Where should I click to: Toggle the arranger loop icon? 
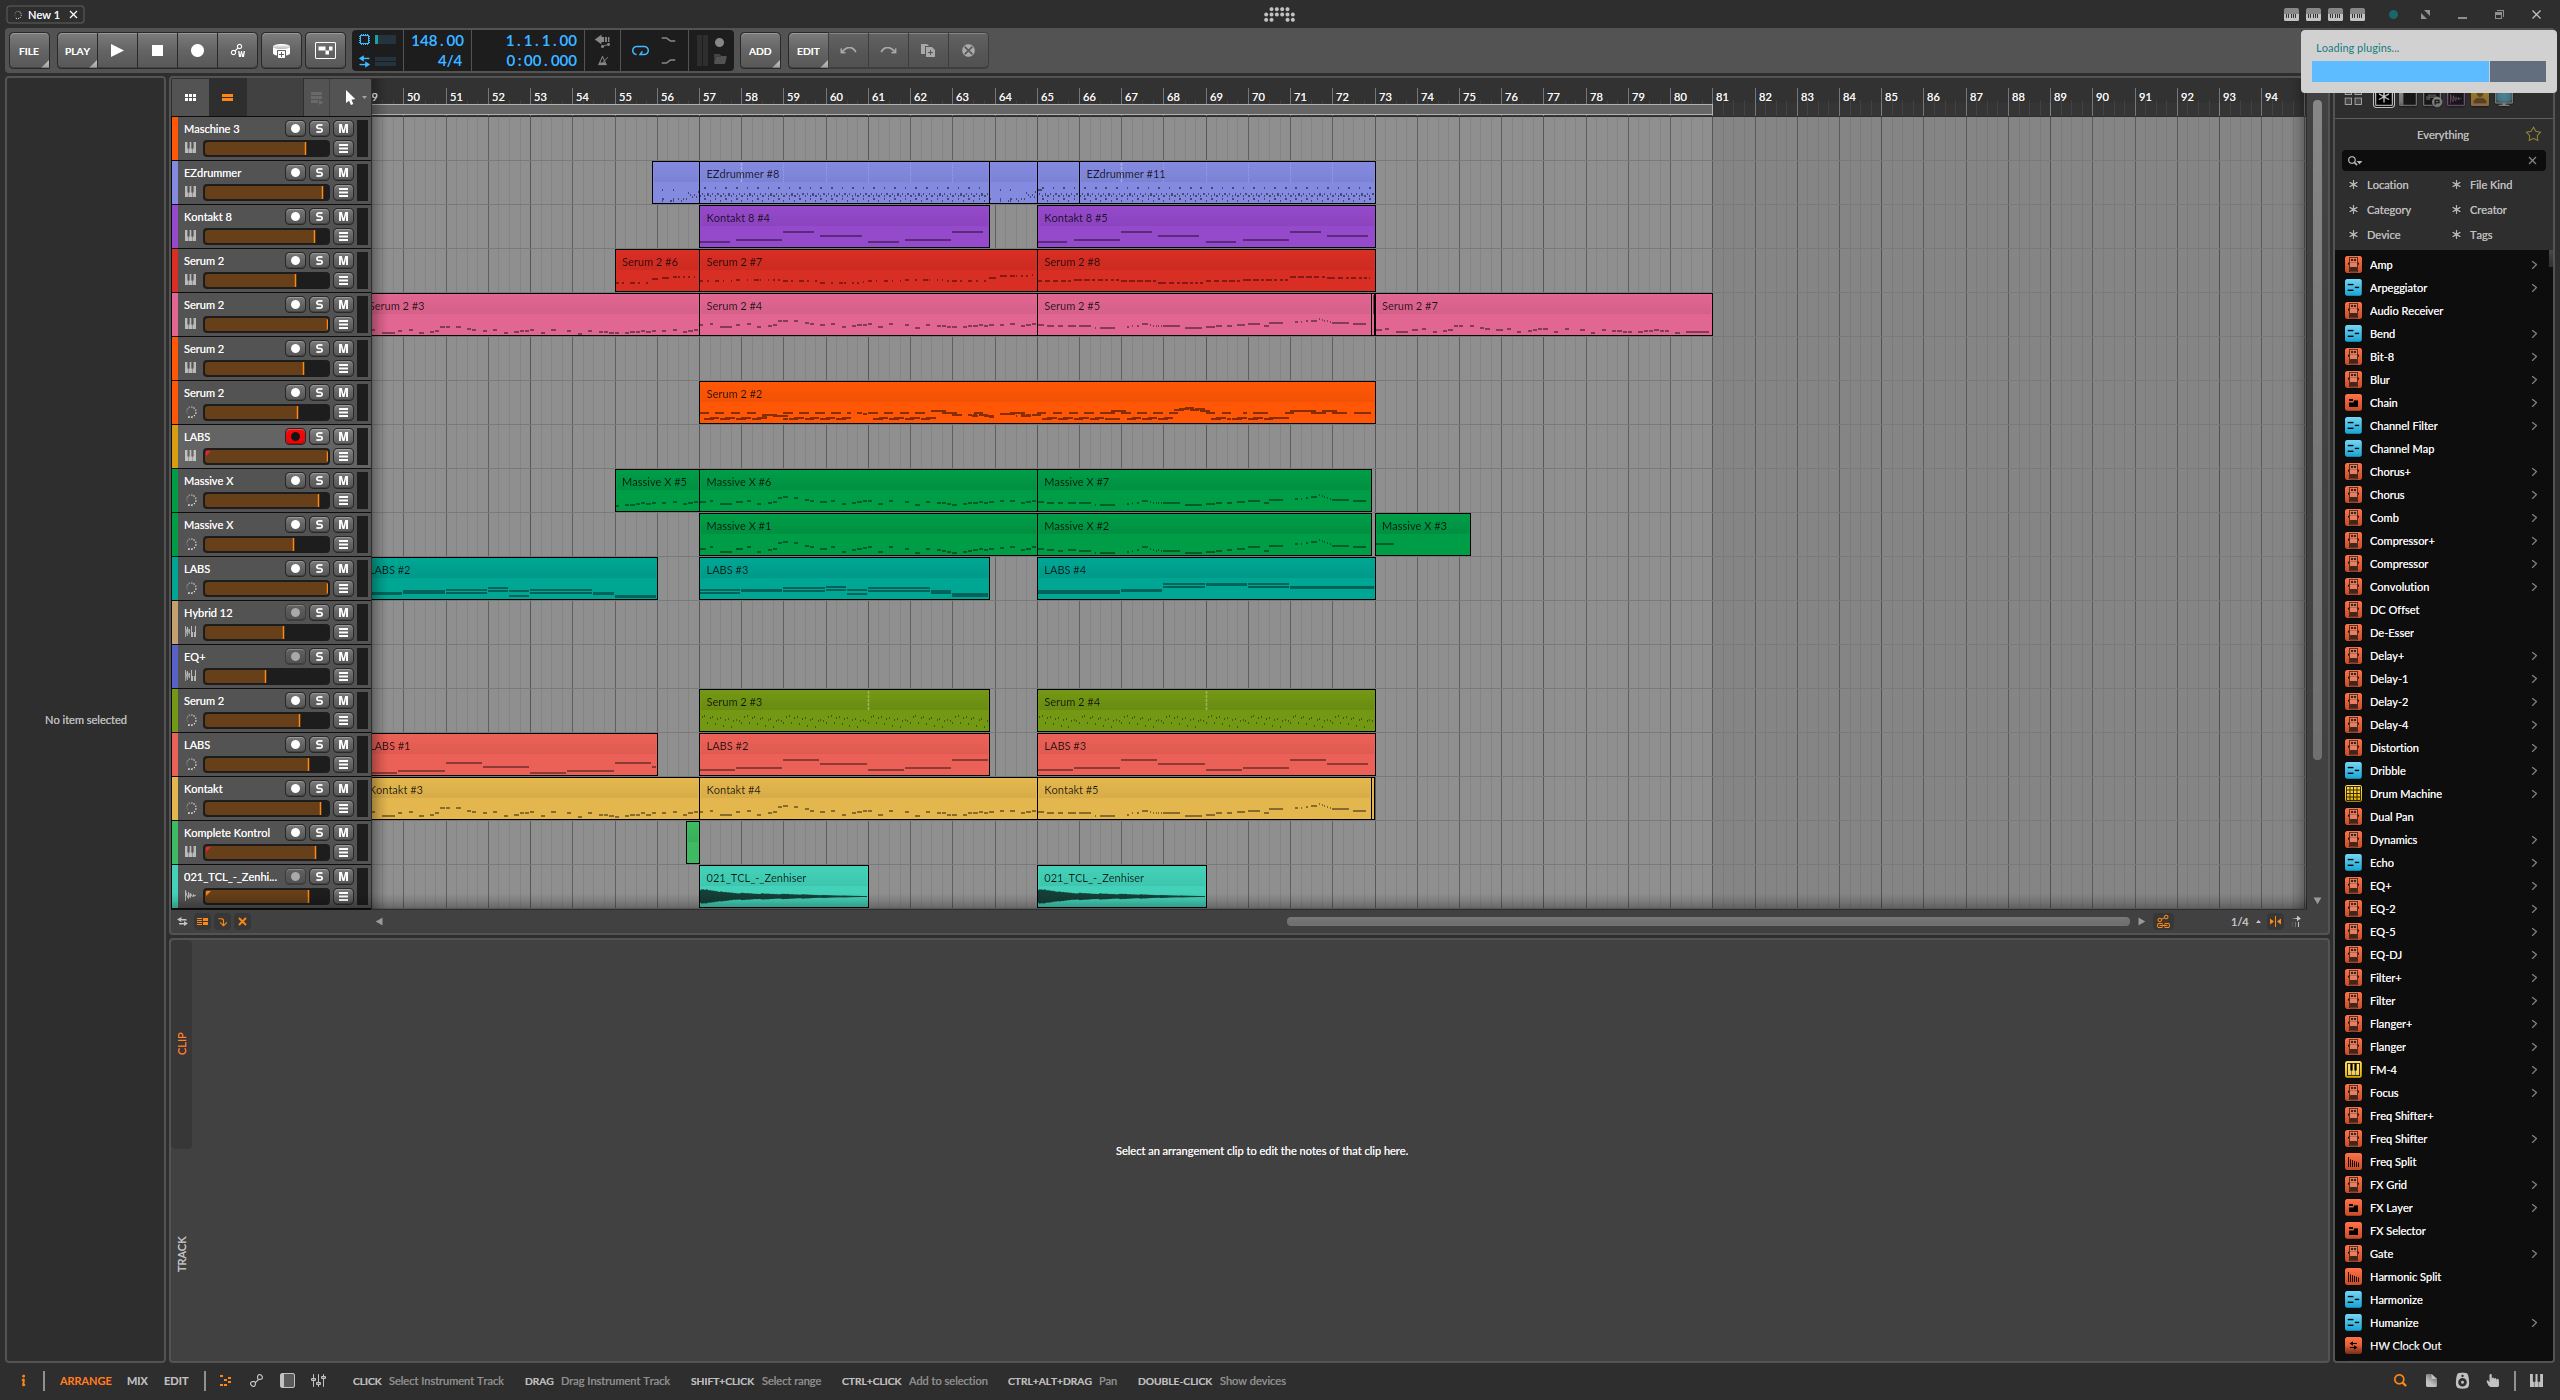point(640,50)
